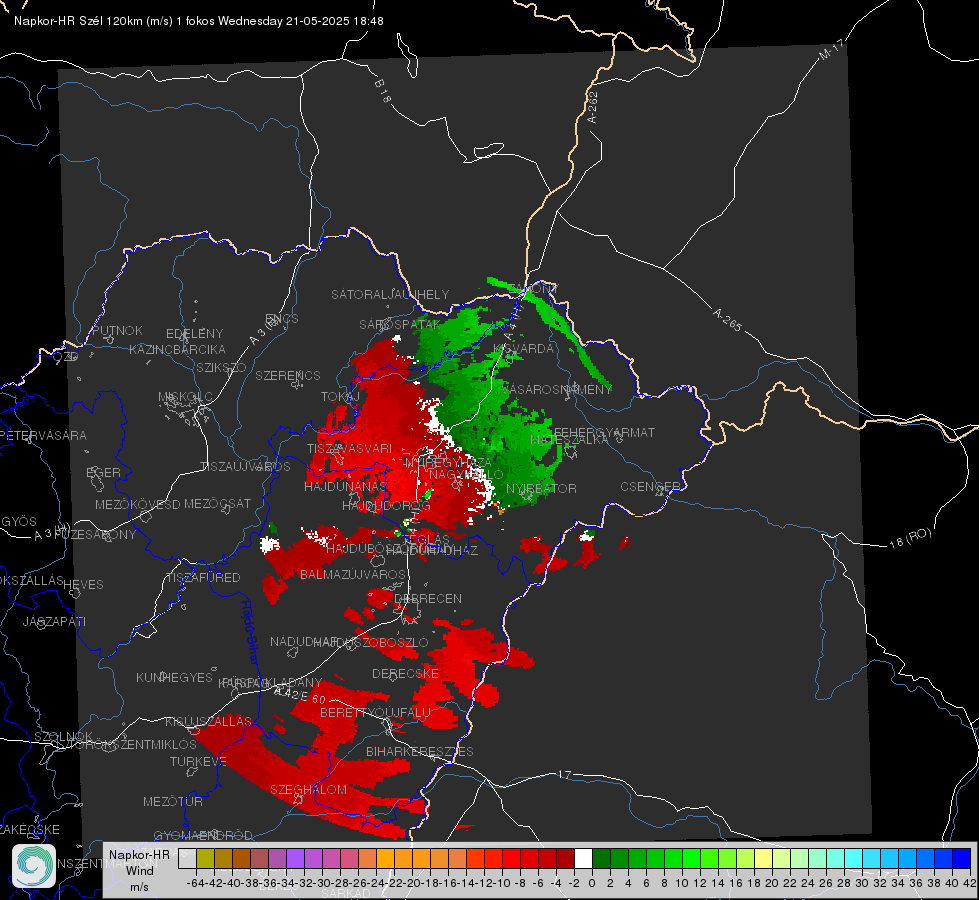Click the SZEGHALOM town label
The image size is (979, 900).
pos(308,789)
